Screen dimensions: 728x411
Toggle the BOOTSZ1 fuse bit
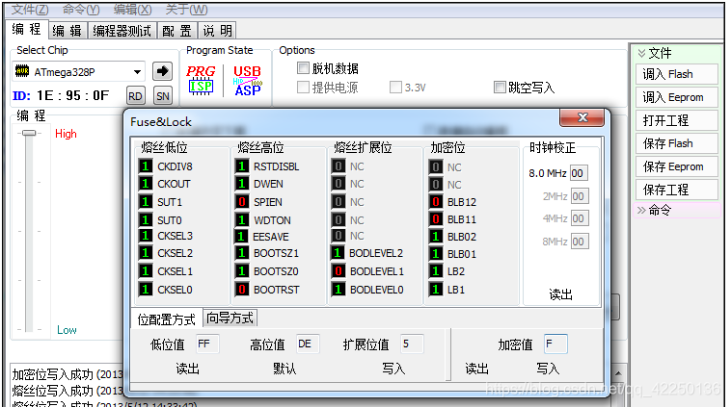tap(241, 253)
